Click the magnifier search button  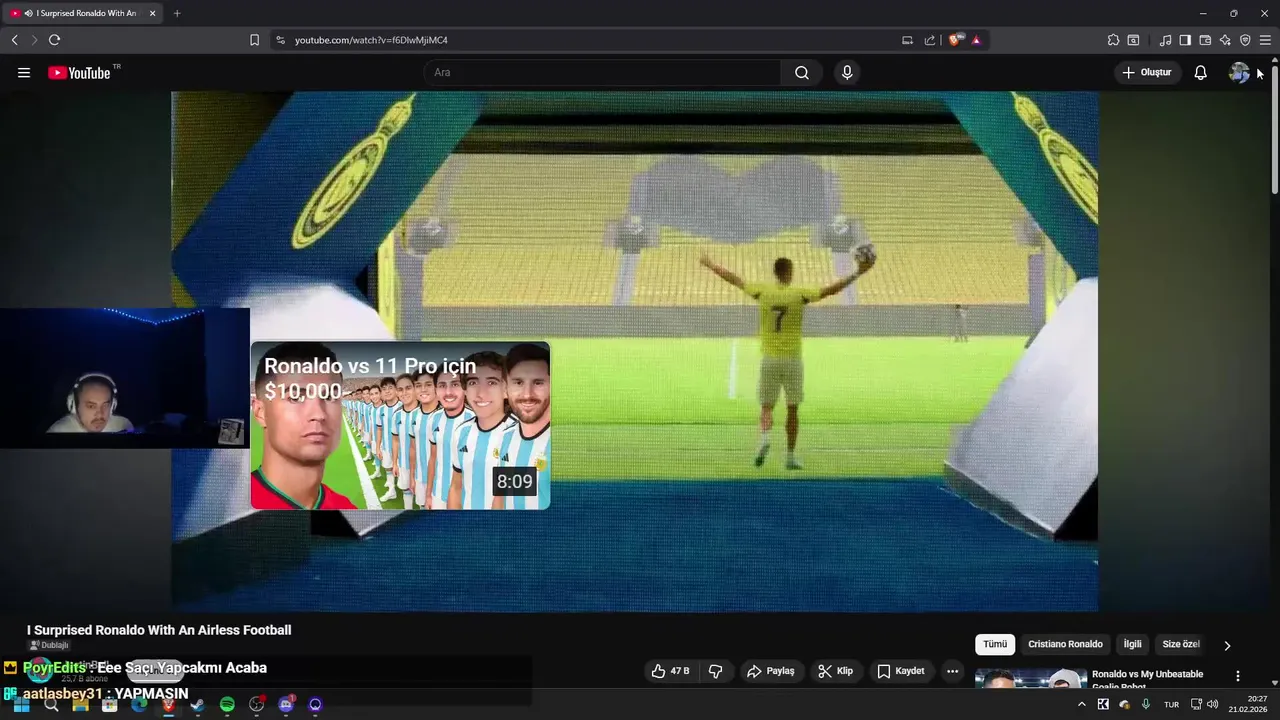tap(802, 73)
